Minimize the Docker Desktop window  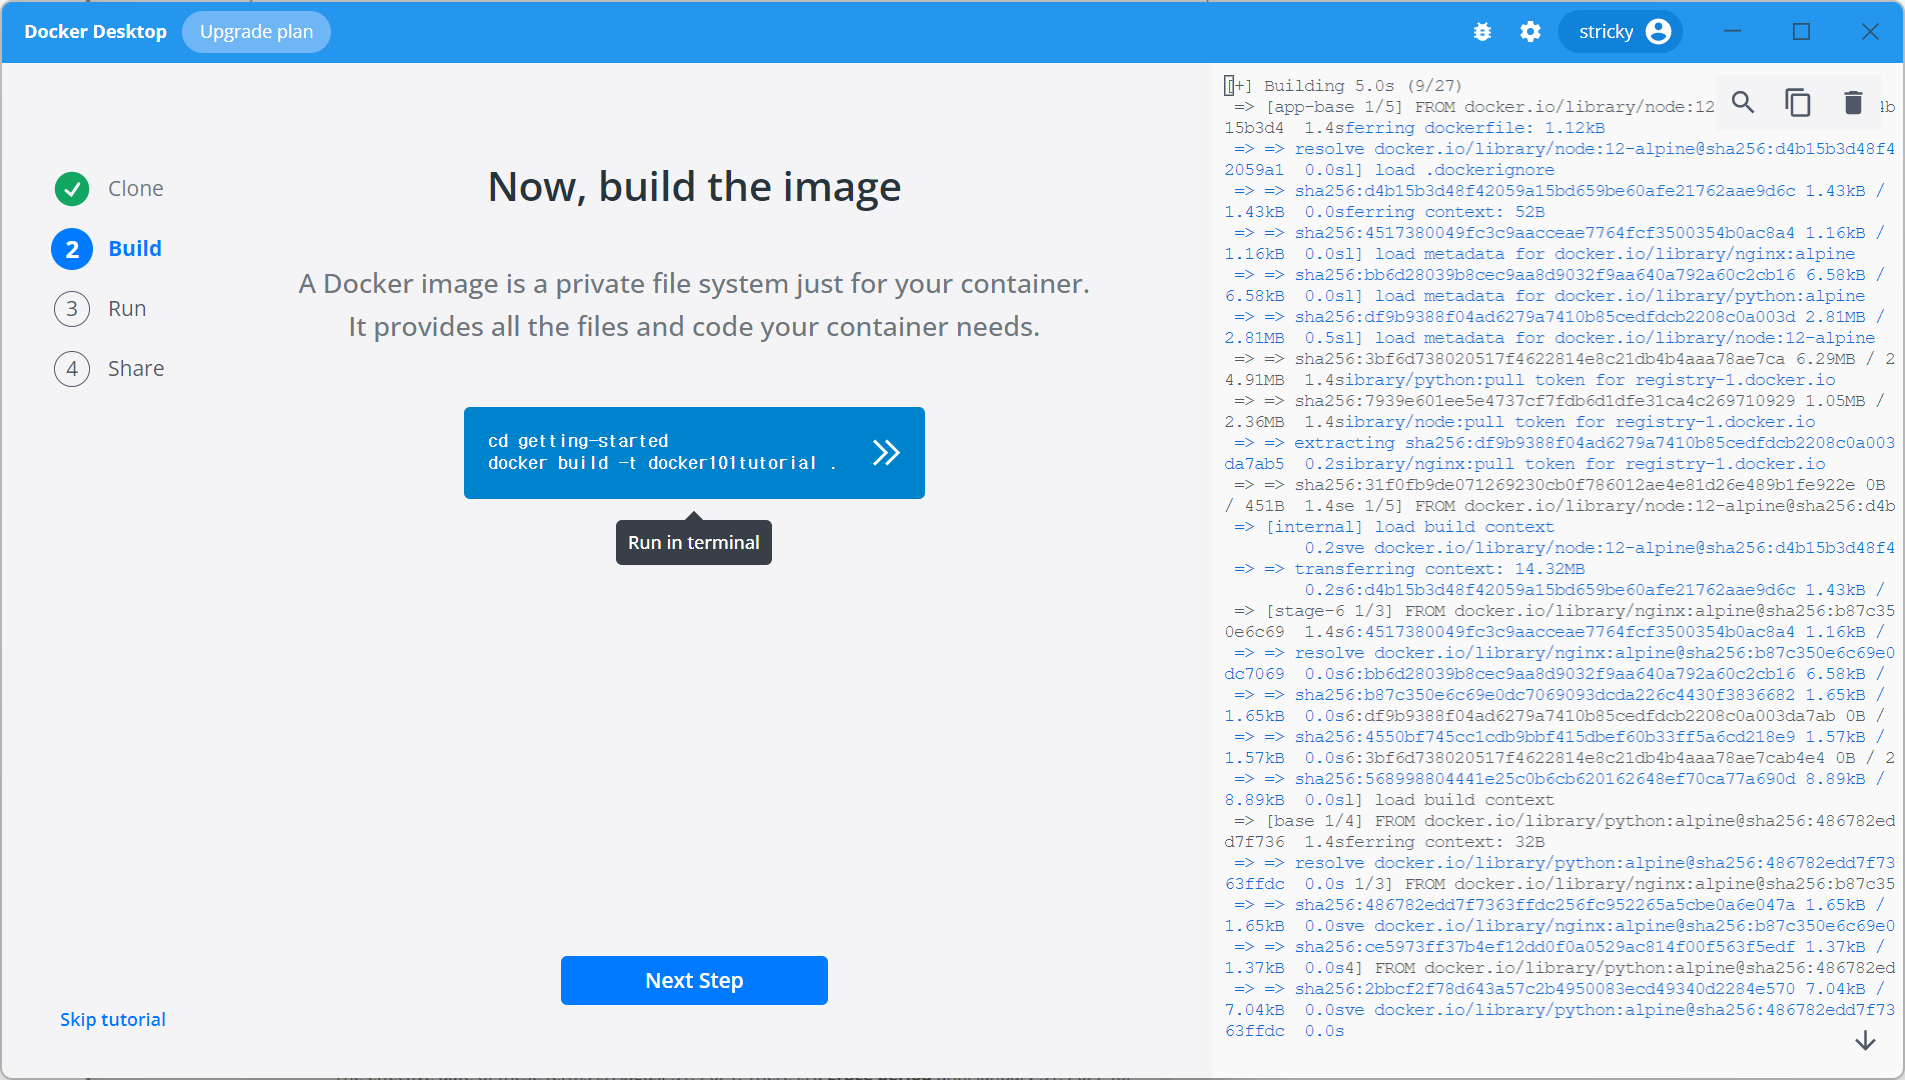coord(1733,32)
